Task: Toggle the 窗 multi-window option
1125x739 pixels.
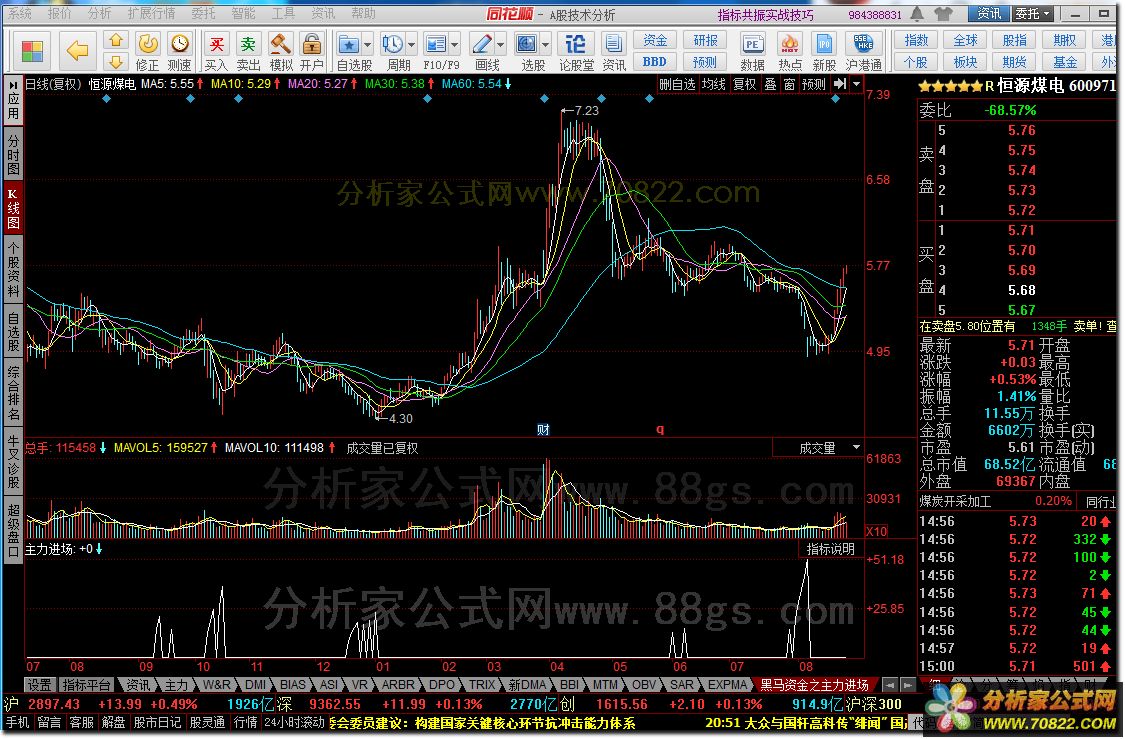Action: point(789,85)
